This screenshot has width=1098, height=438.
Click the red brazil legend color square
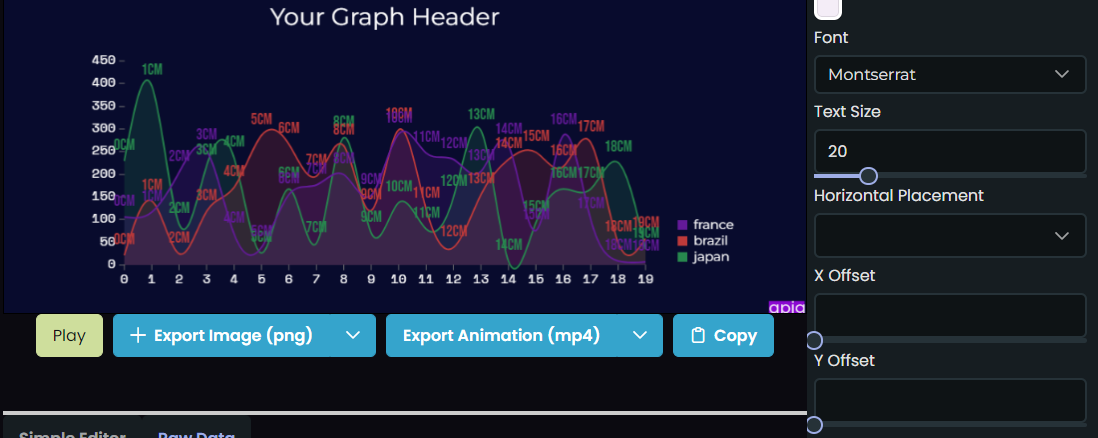[x=683, y=241]
